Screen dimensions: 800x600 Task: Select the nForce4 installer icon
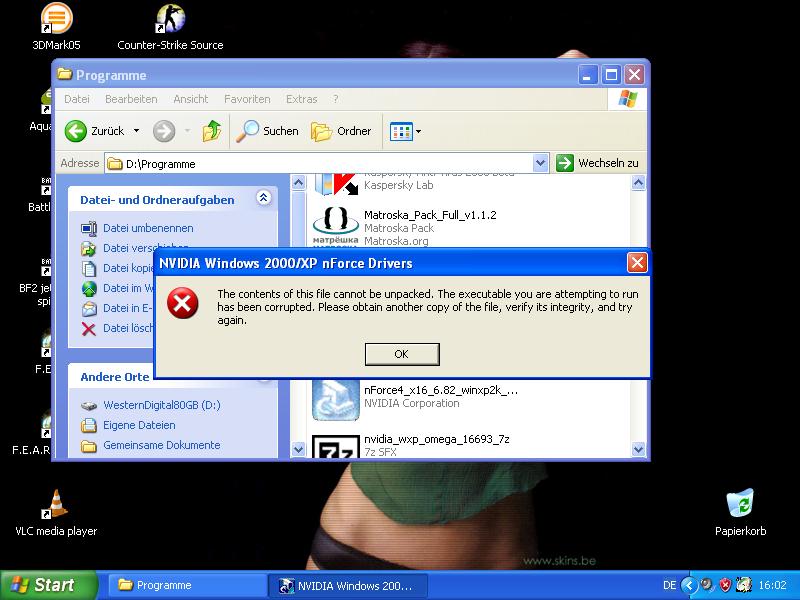pyautogui.click(x=335, y=401)
